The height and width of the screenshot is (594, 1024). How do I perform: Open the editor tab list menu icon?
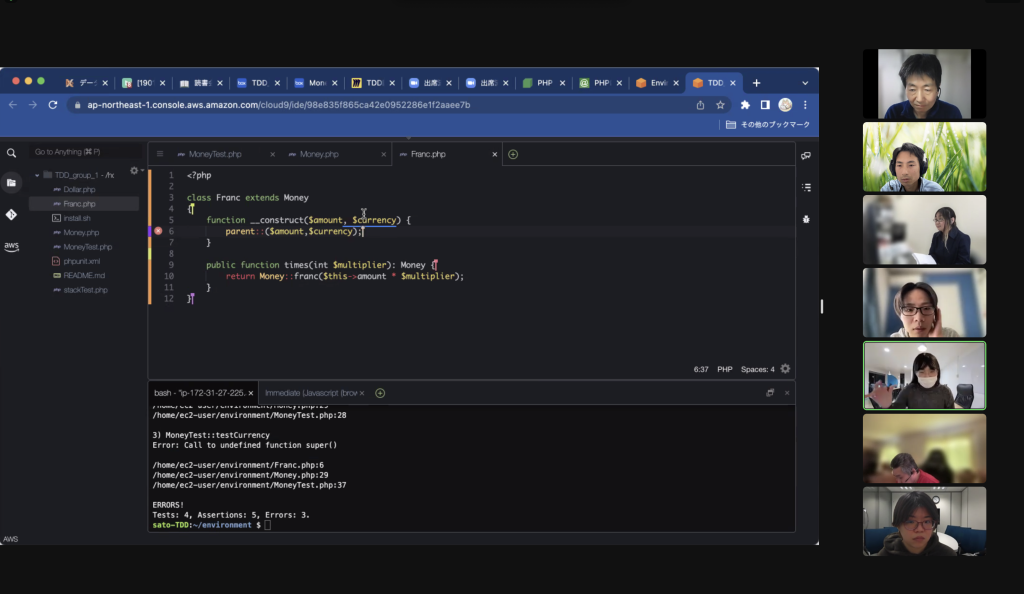159,154
